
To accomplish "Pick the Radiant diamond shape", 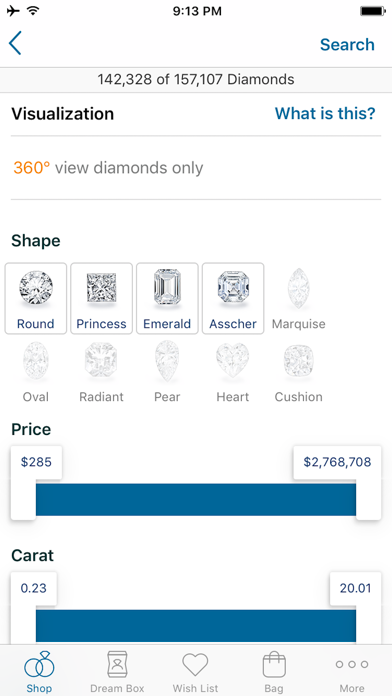I will pyautogui.click(x=102, y=372).
